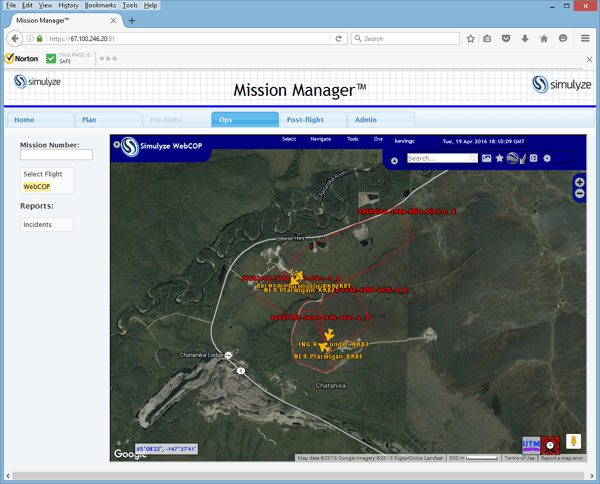Go back to previous page
This screenshot has height=484, width=600.
[x=15, y=39]
